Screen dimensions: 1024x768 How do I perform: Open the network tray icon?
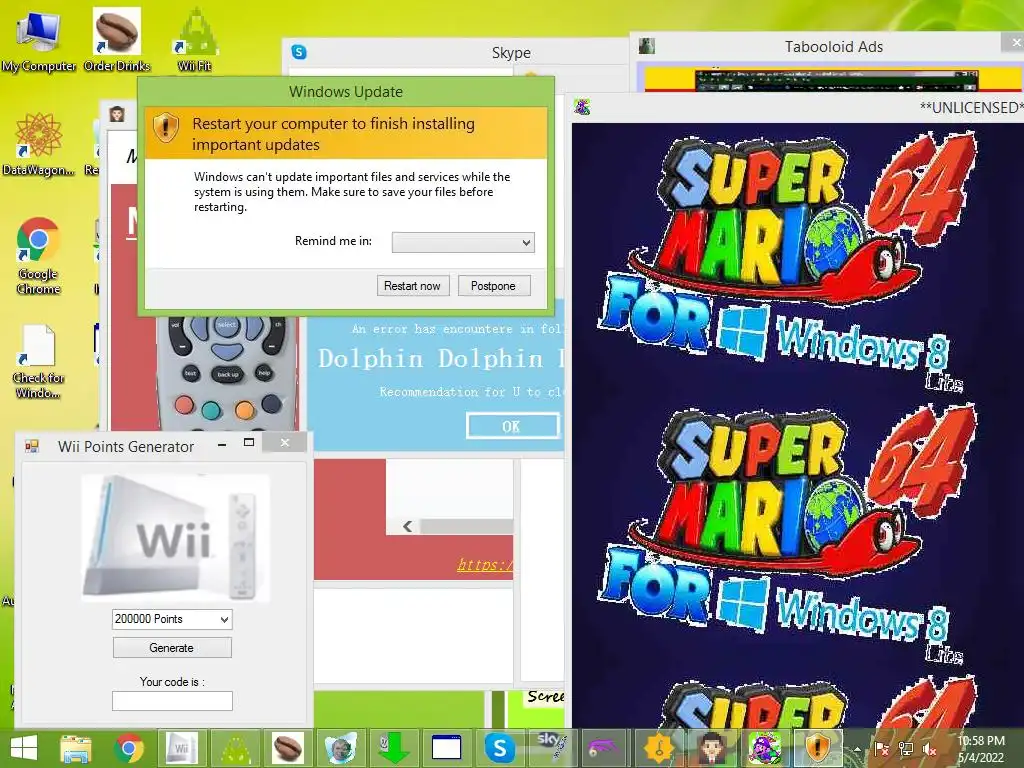point(906,750)
